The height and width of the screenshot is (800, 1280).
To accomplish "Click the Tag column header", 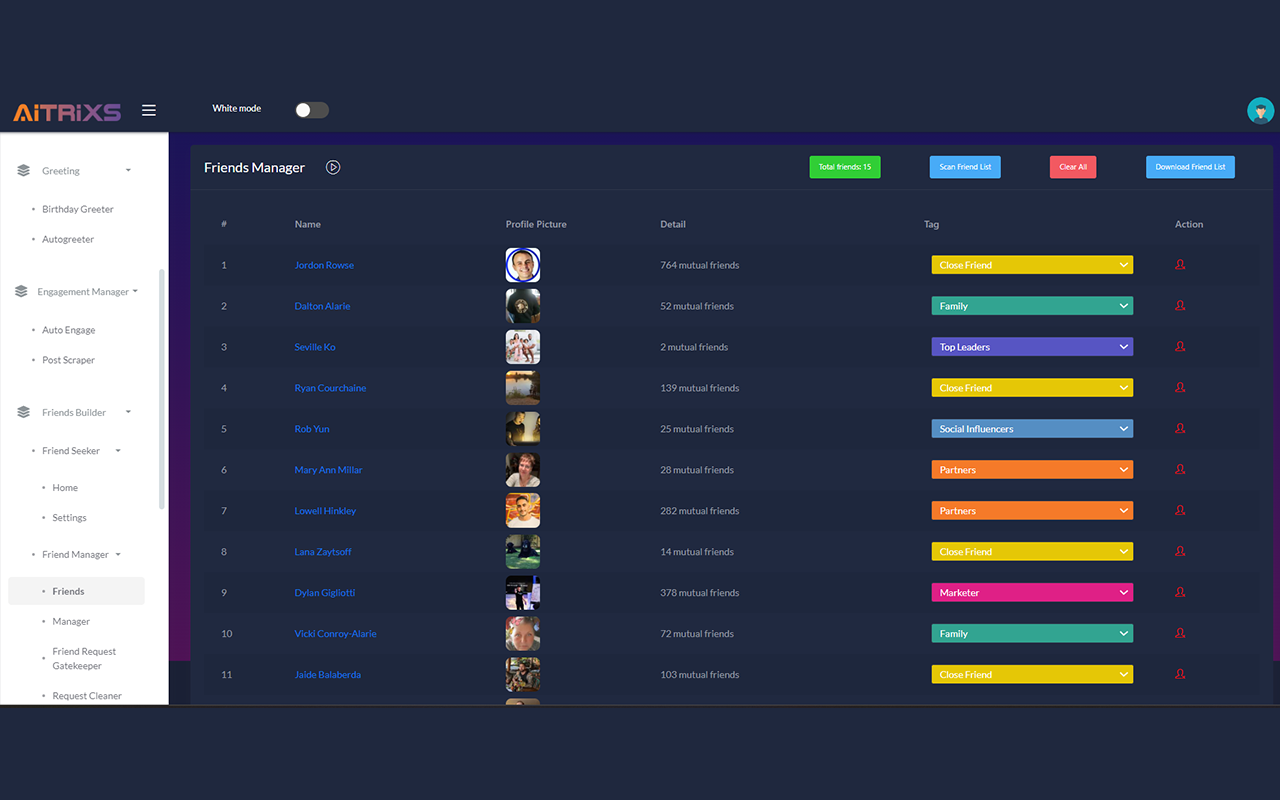I will pos(931,224).
